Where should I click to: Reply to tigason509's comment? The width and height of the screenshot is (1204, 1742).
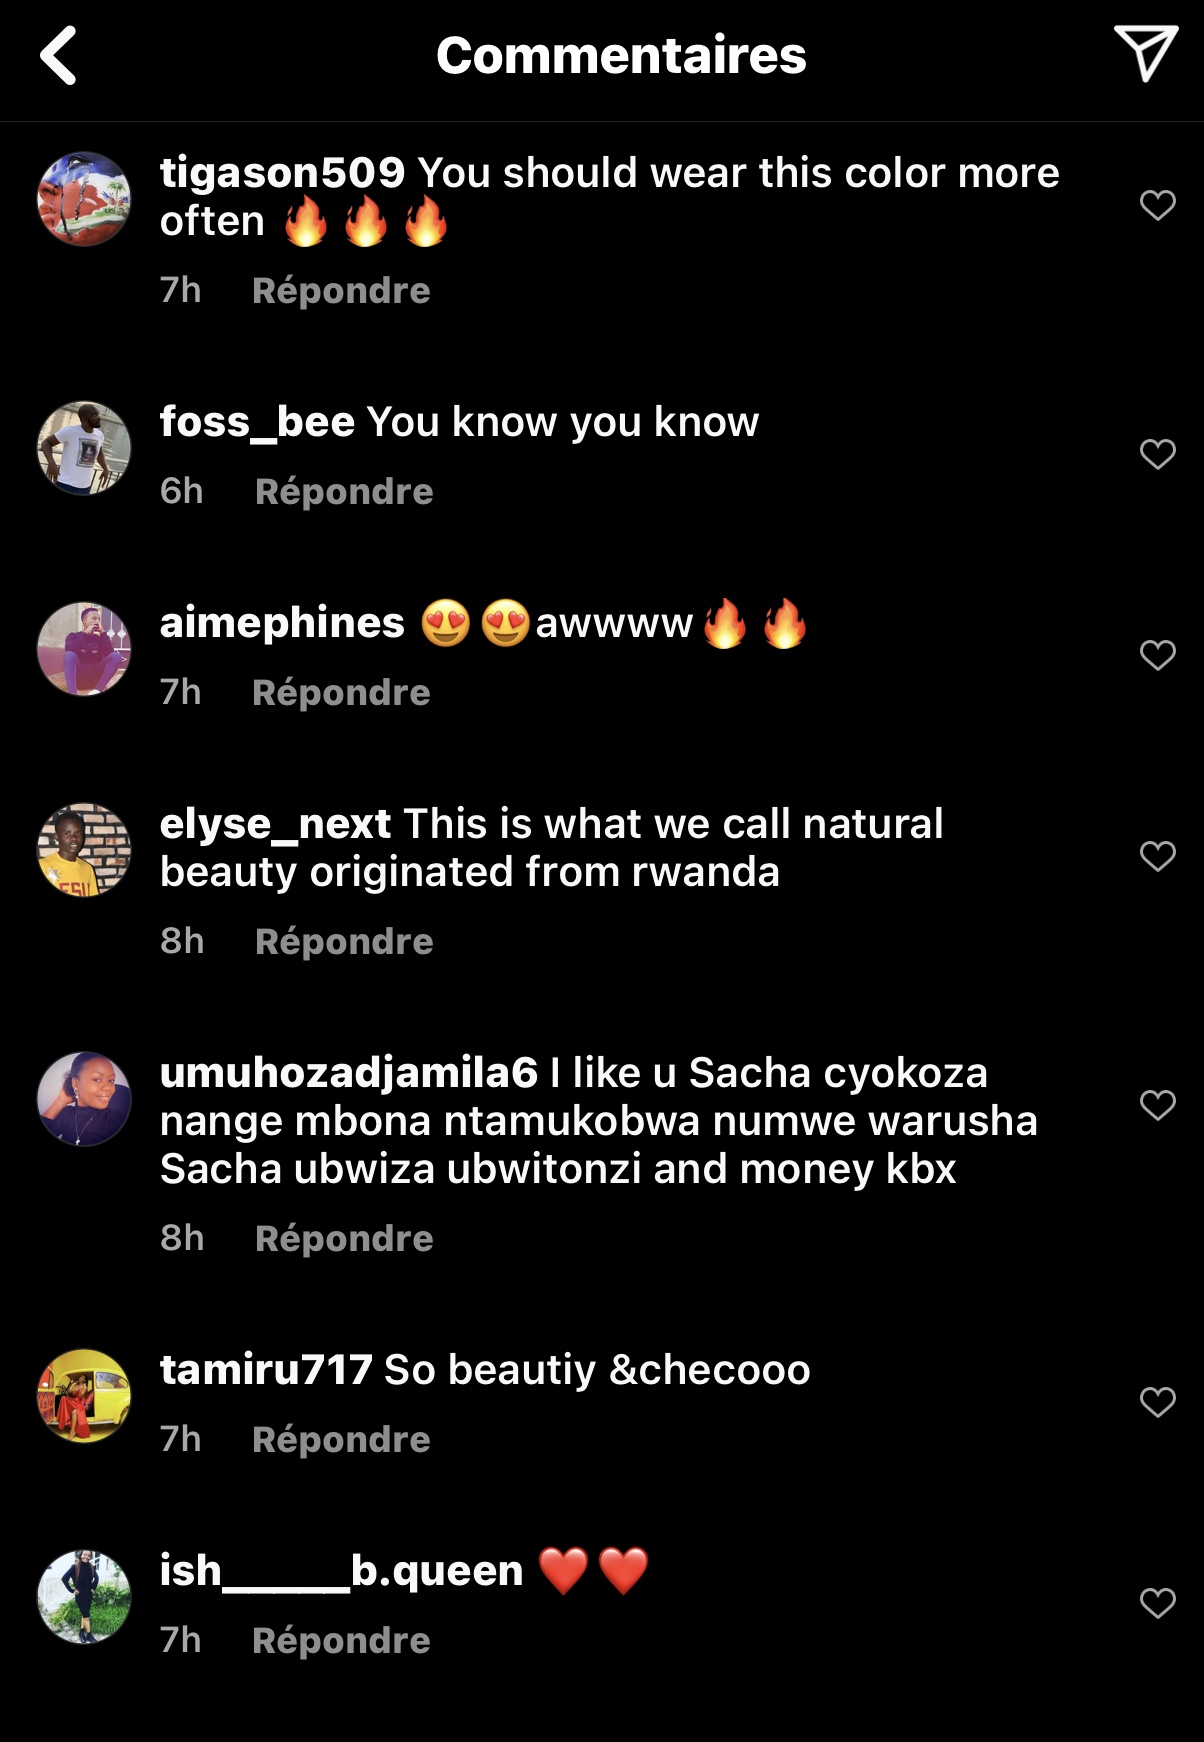[341, 291]
